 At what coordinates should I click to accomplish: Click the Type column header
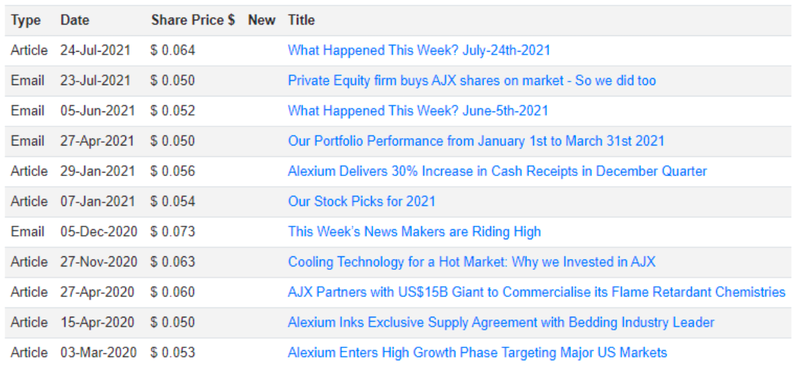tap(26, 20)
